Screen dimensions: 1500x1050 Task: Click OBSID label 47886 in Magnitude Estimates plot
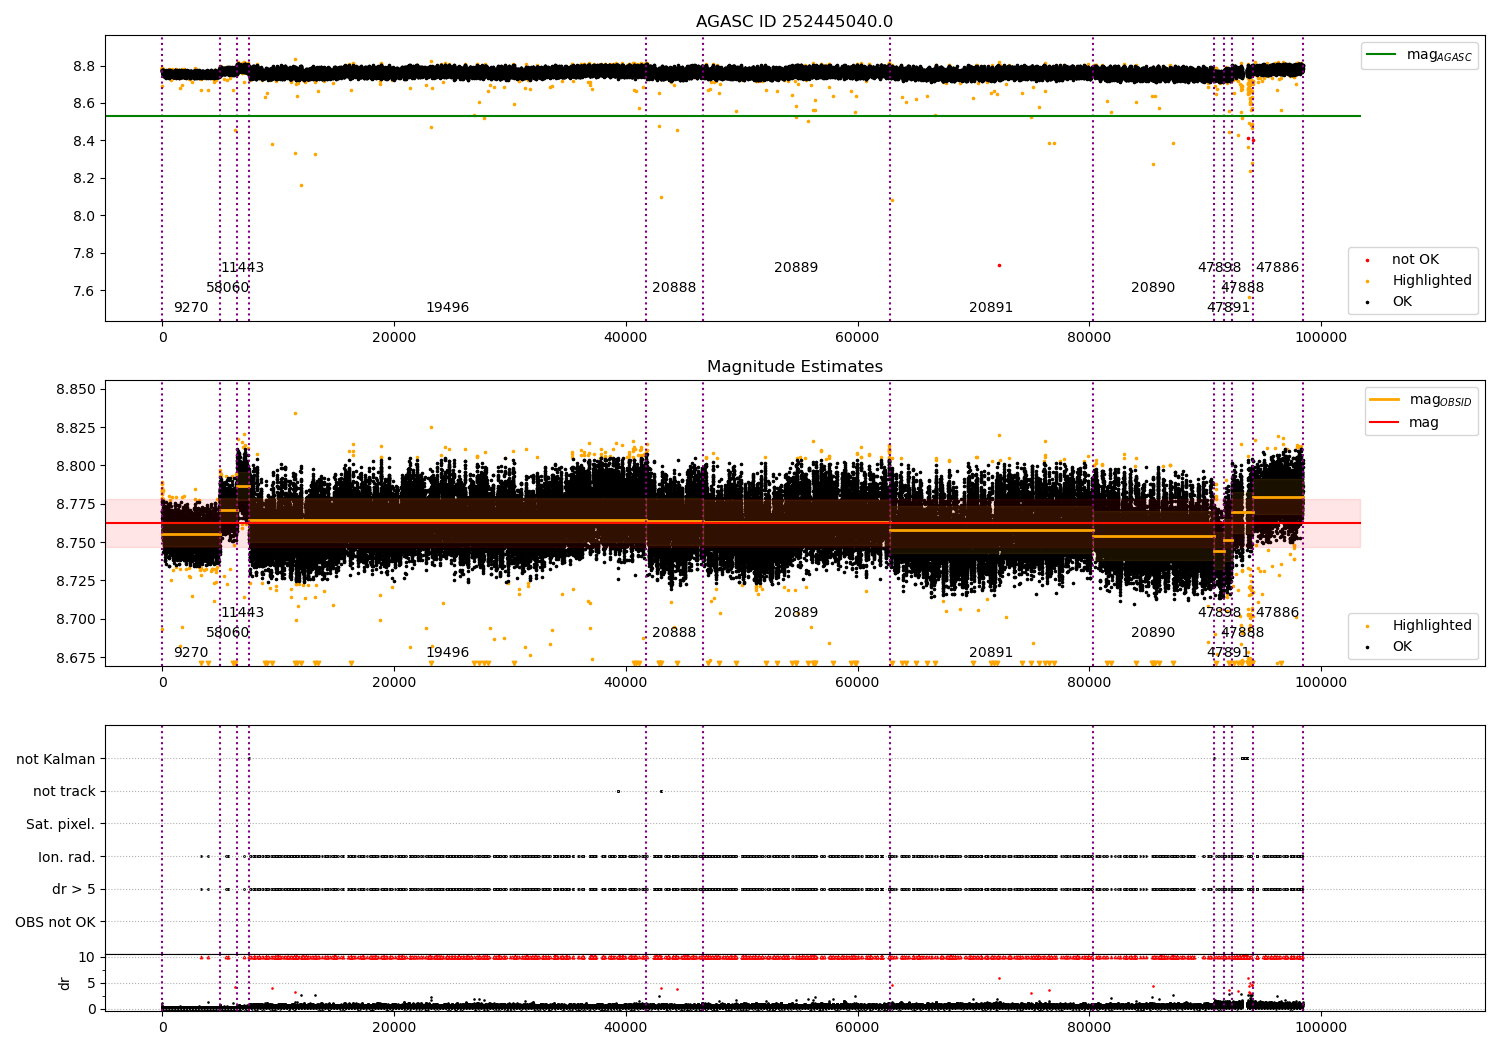click(x=1277, y=612)
